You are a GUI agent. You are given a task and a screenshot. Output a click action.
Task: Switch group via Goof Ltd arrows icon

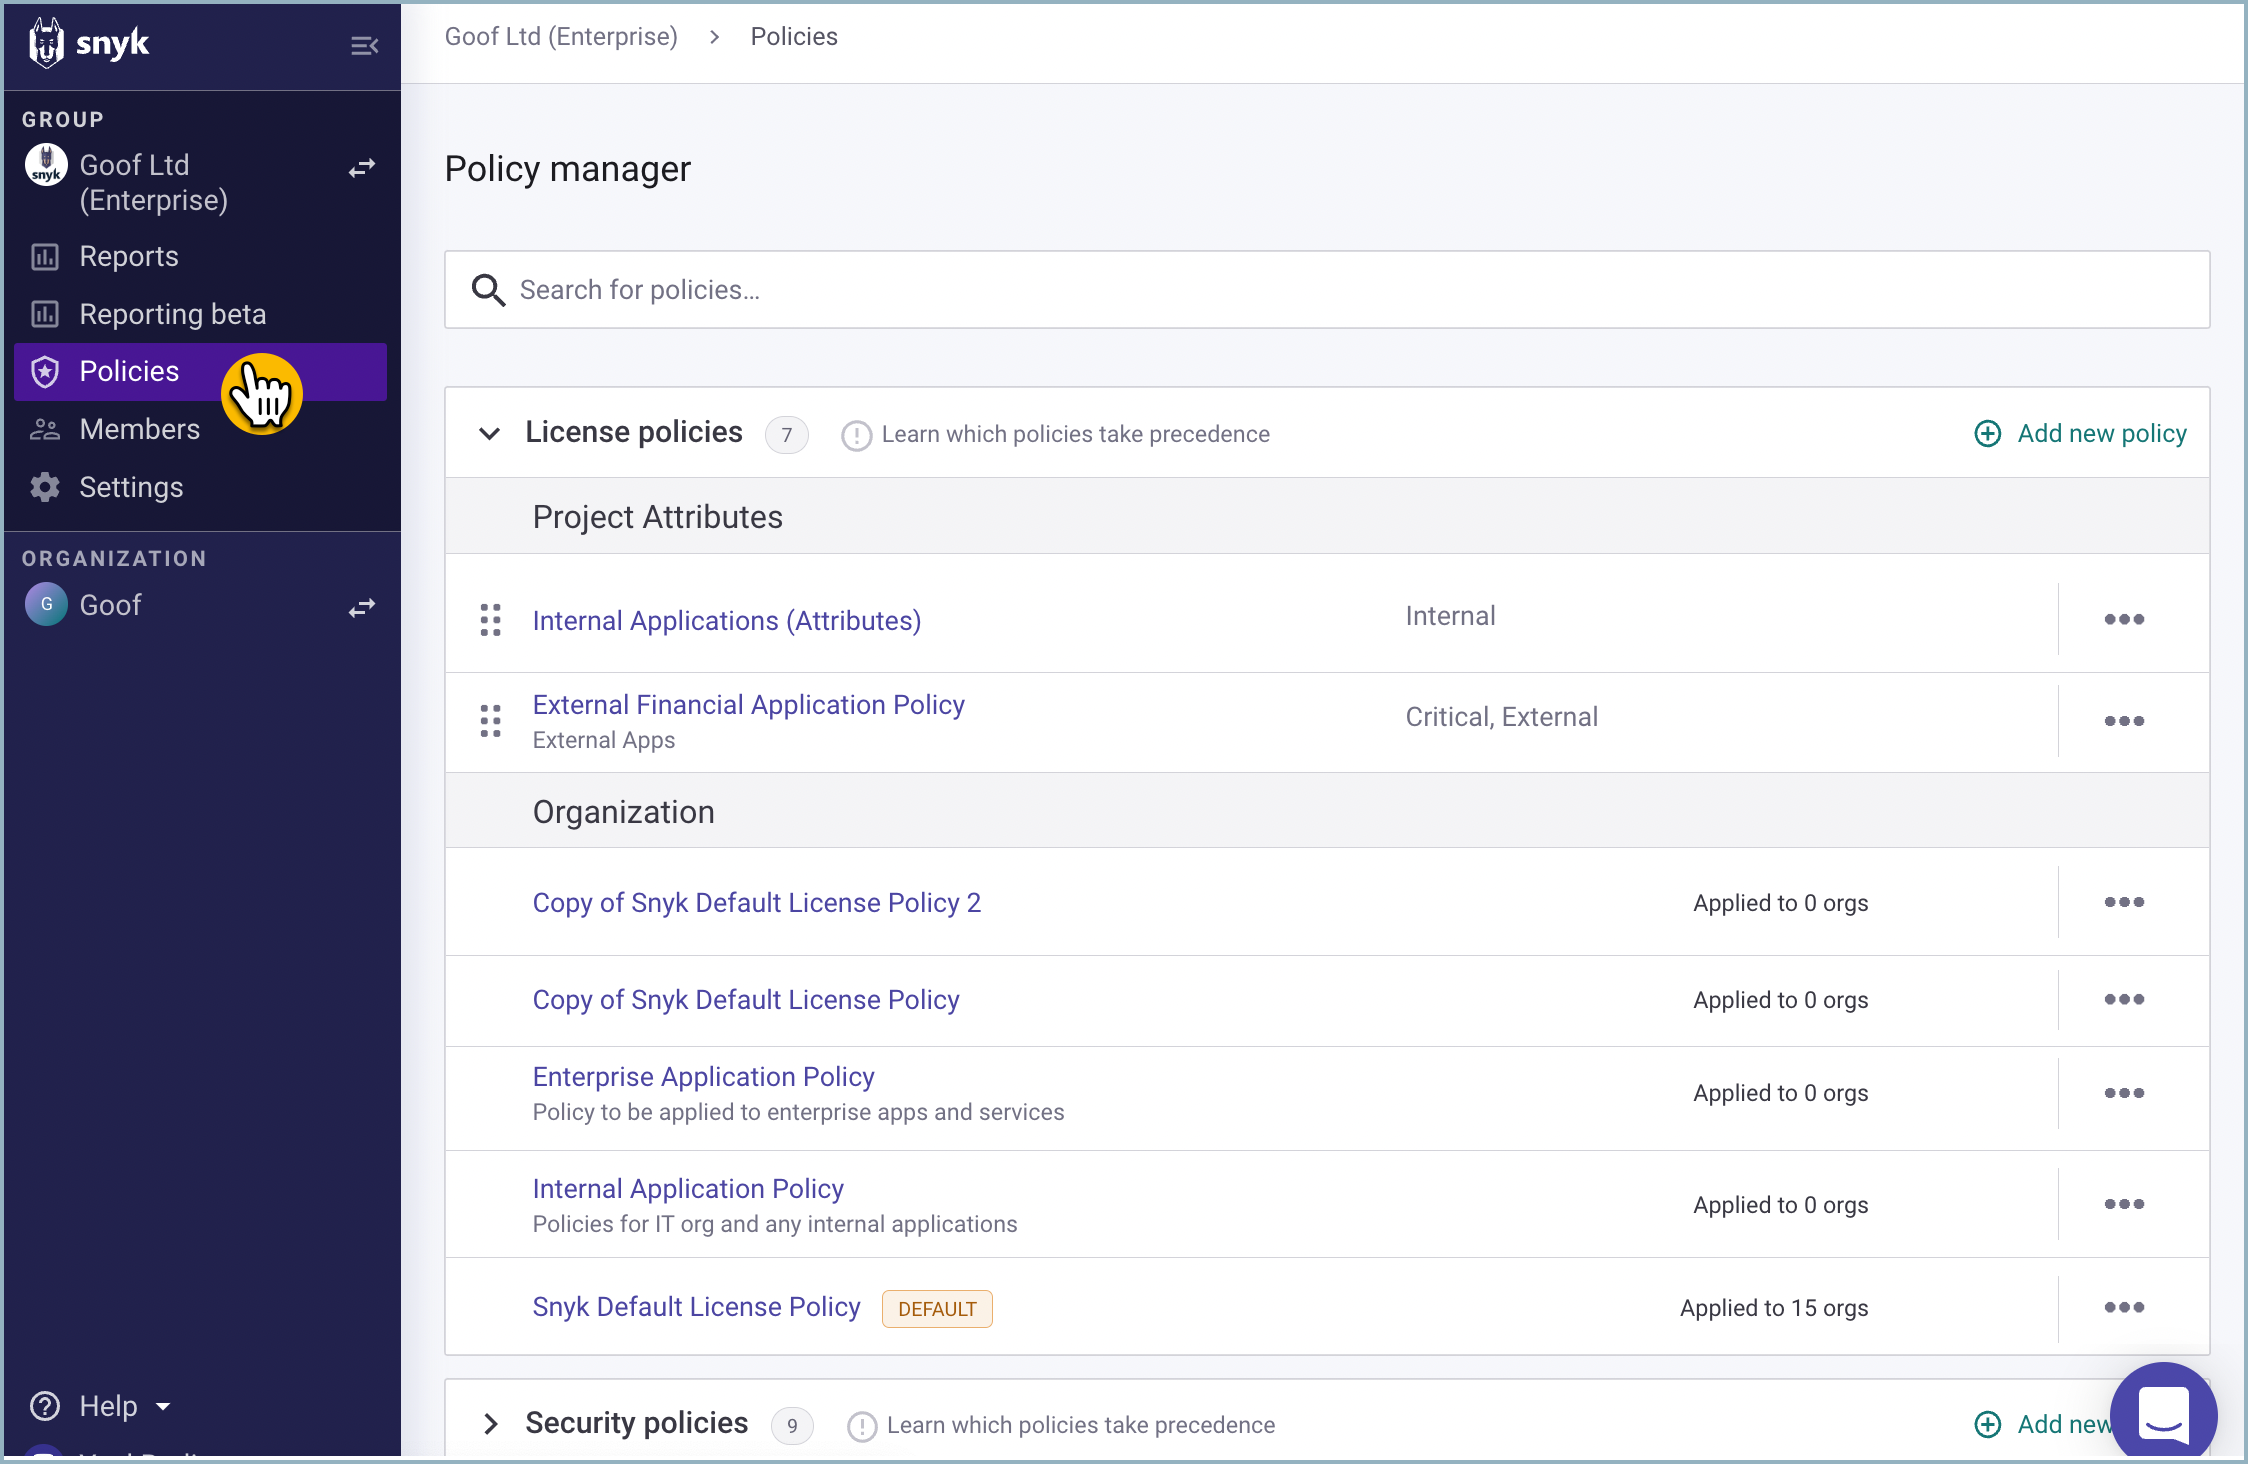[362, 168]
